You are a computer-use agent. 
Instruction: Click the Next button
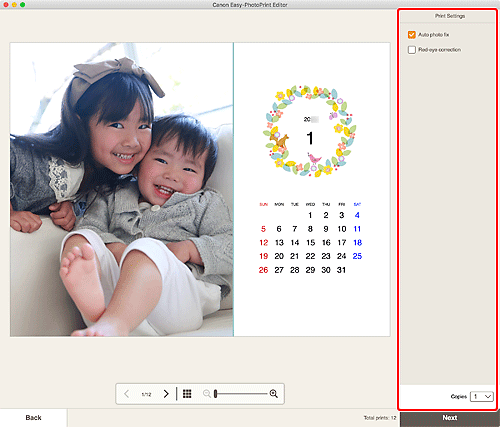pos(450,418)
